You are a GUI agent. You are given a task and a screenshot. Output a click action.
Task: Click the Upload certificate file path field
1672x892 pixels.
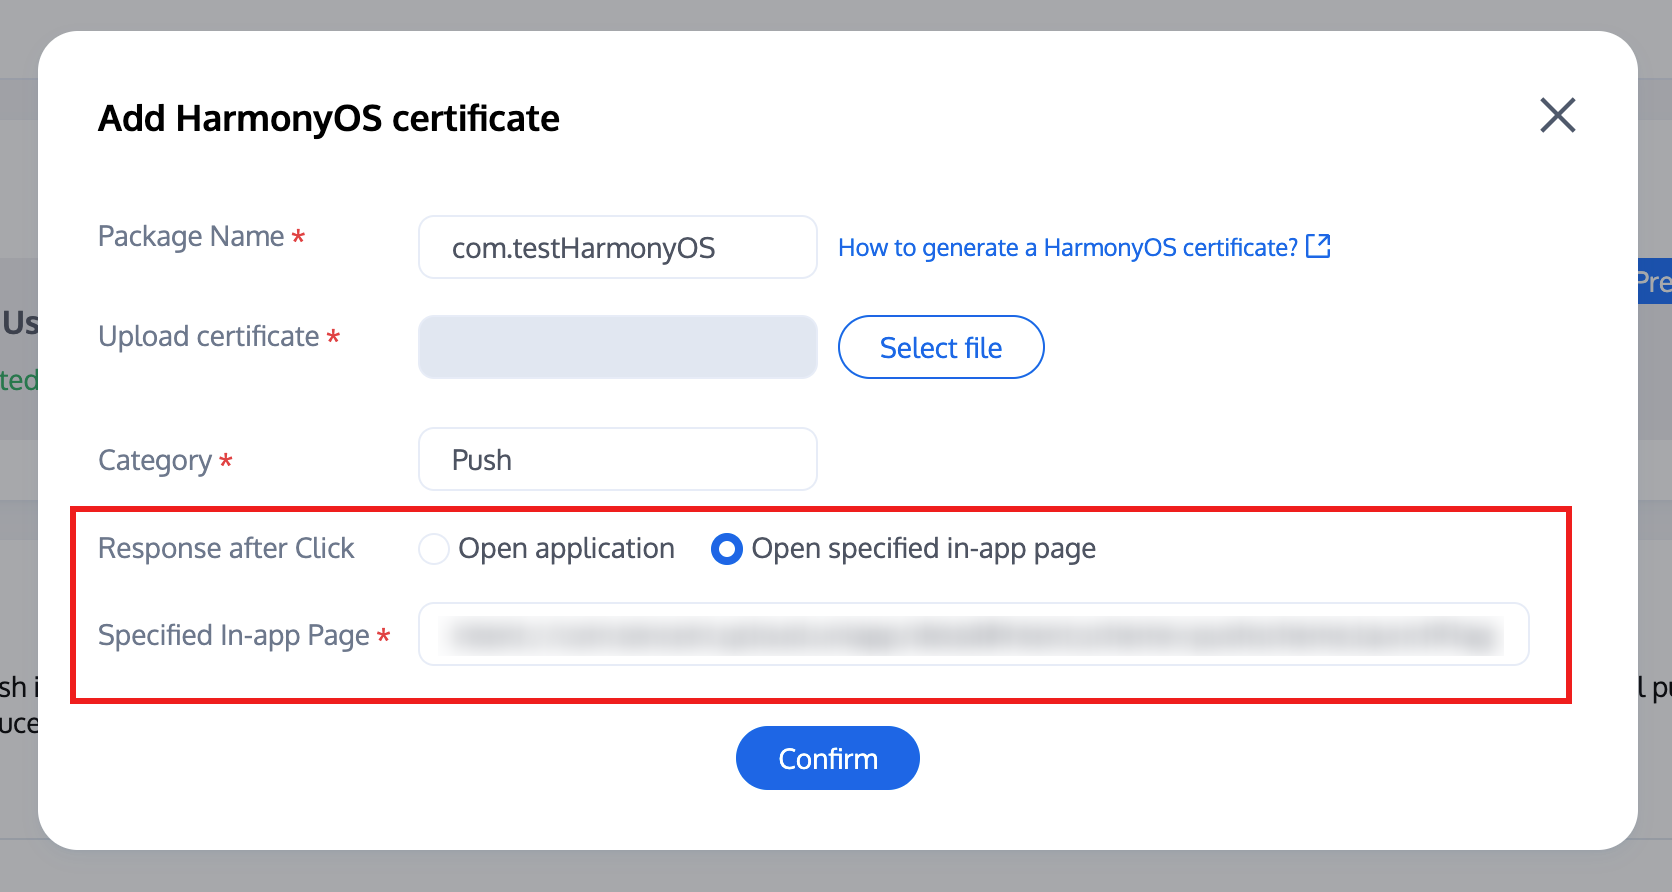[x=617, y=347]
